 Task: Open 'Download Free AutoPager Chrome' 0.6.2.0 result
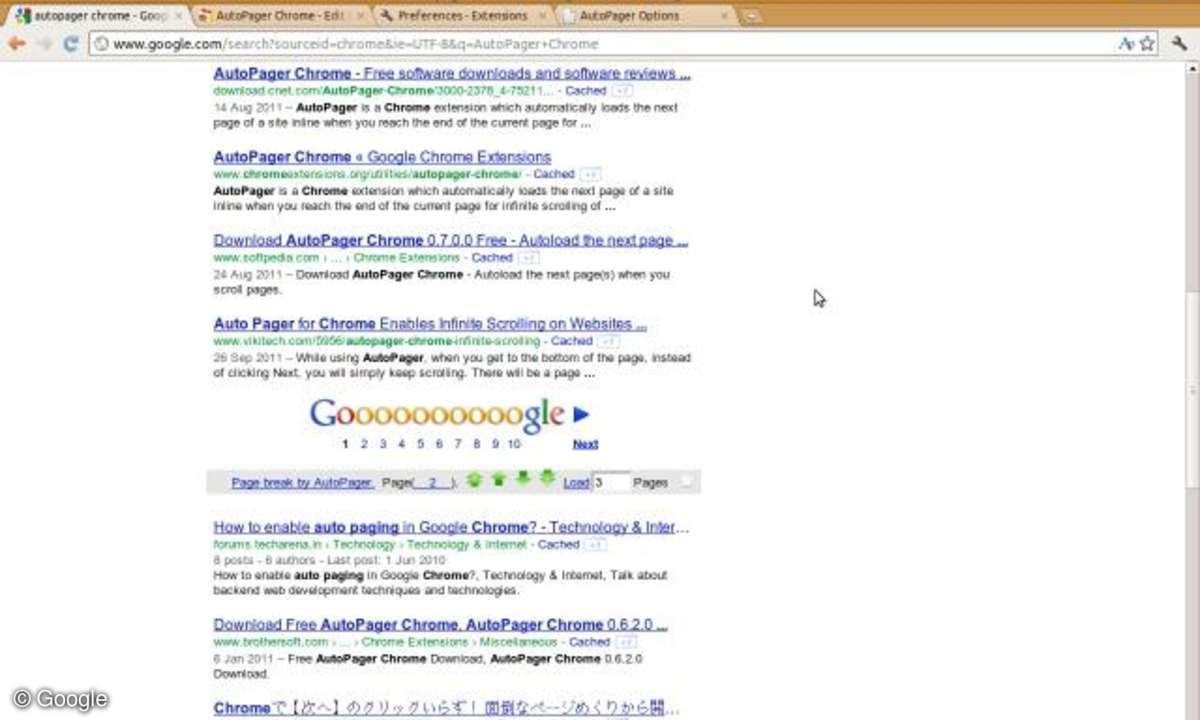tap(440, 624)
